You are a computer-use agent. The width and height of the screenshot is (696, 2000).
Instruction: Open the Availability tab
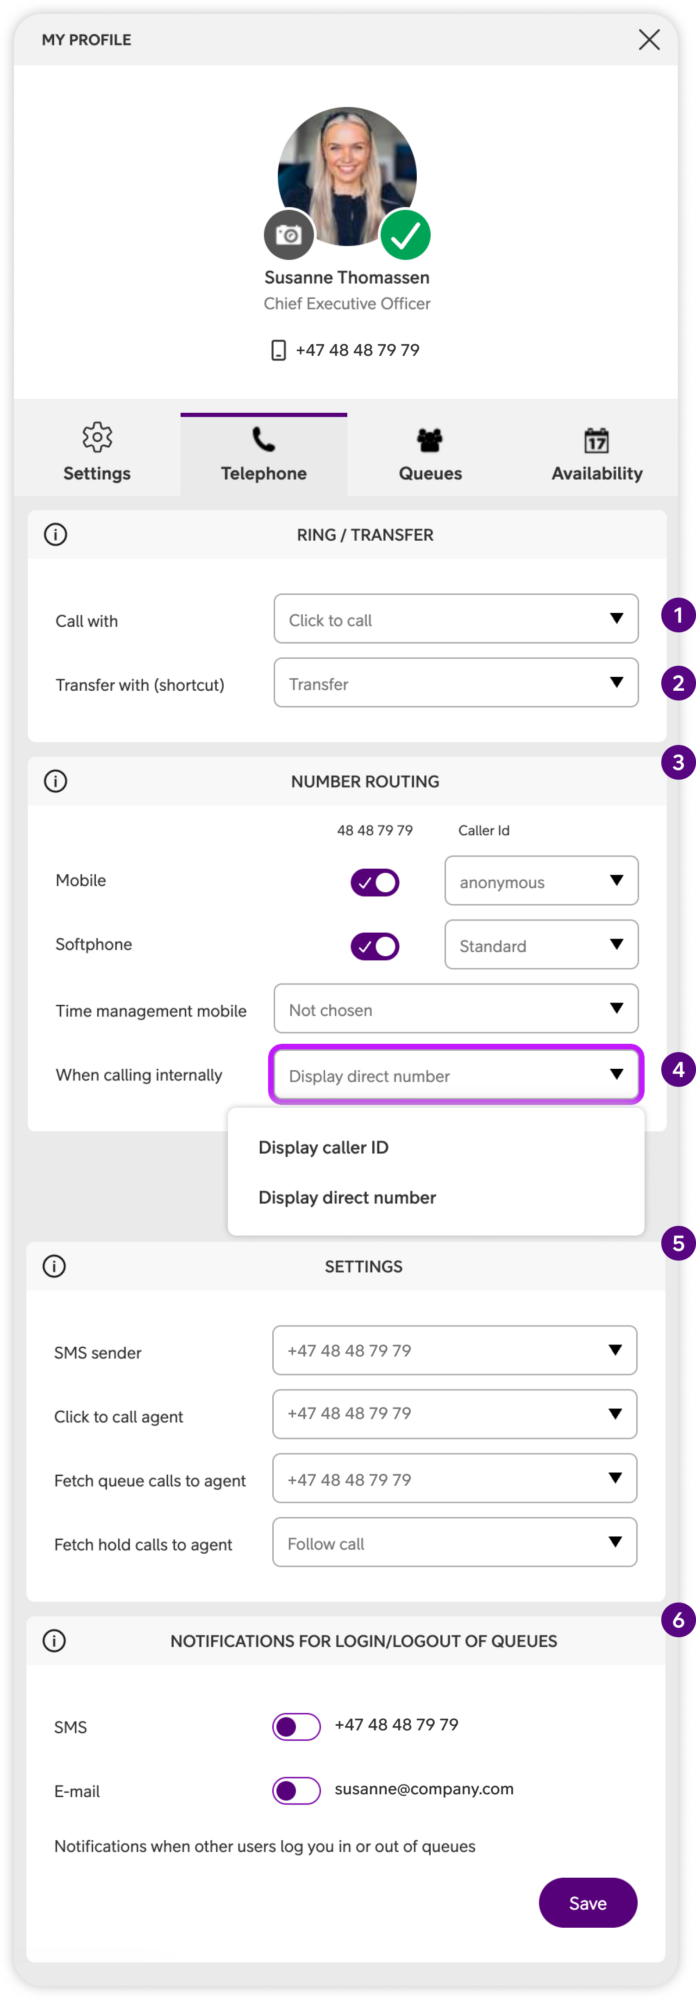597,455
